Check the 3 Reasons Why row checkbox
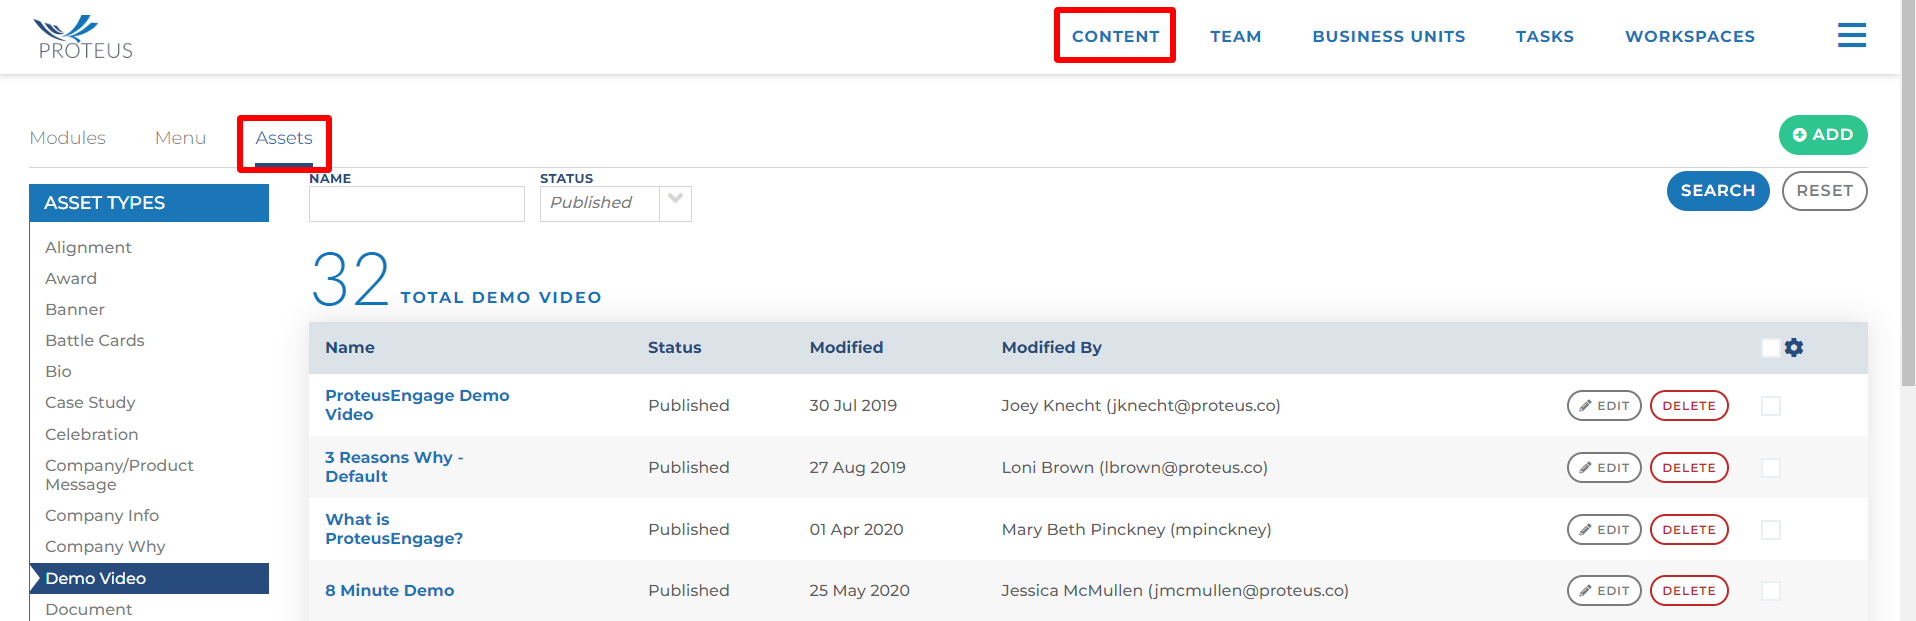The image size is (1916, 621). coord(1770,467)
